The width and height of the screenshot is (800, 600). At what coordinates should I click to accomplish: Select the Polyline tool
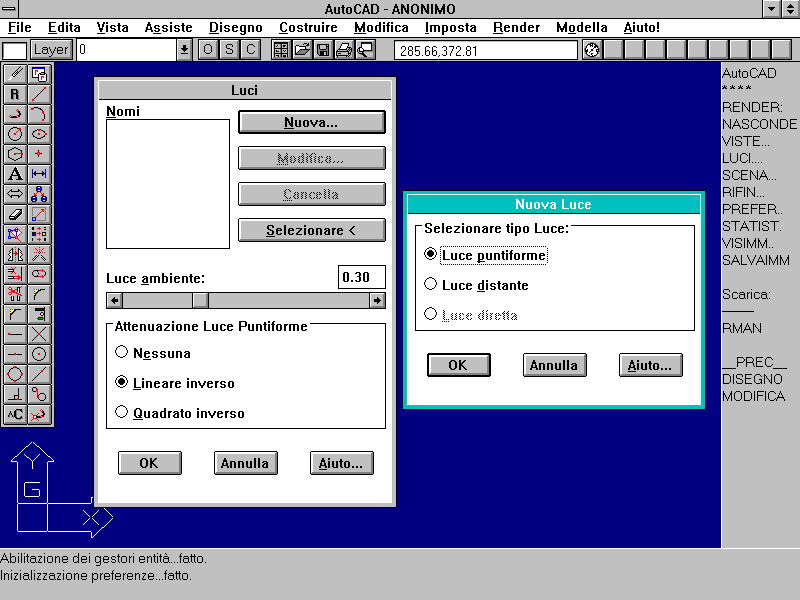pyautogui.click(x=15, y=114)
